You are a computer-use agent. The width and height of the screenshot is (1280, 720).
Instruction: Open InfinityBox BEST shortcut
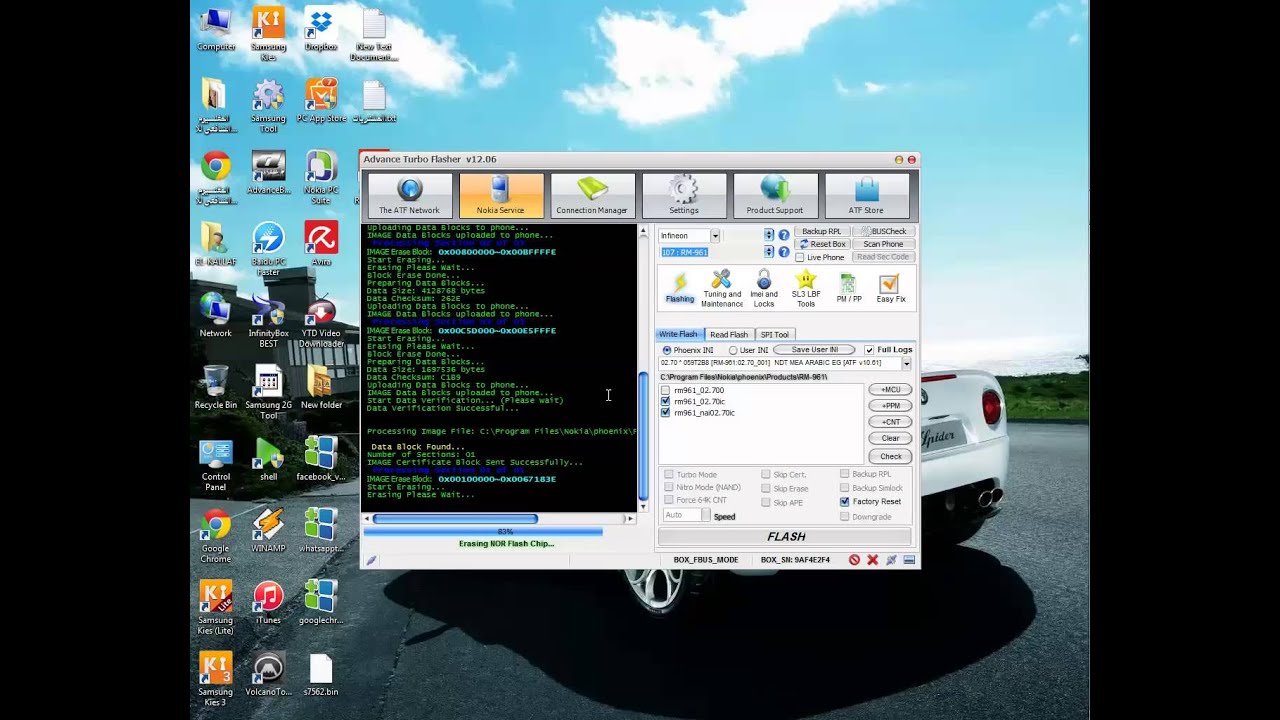268,321
